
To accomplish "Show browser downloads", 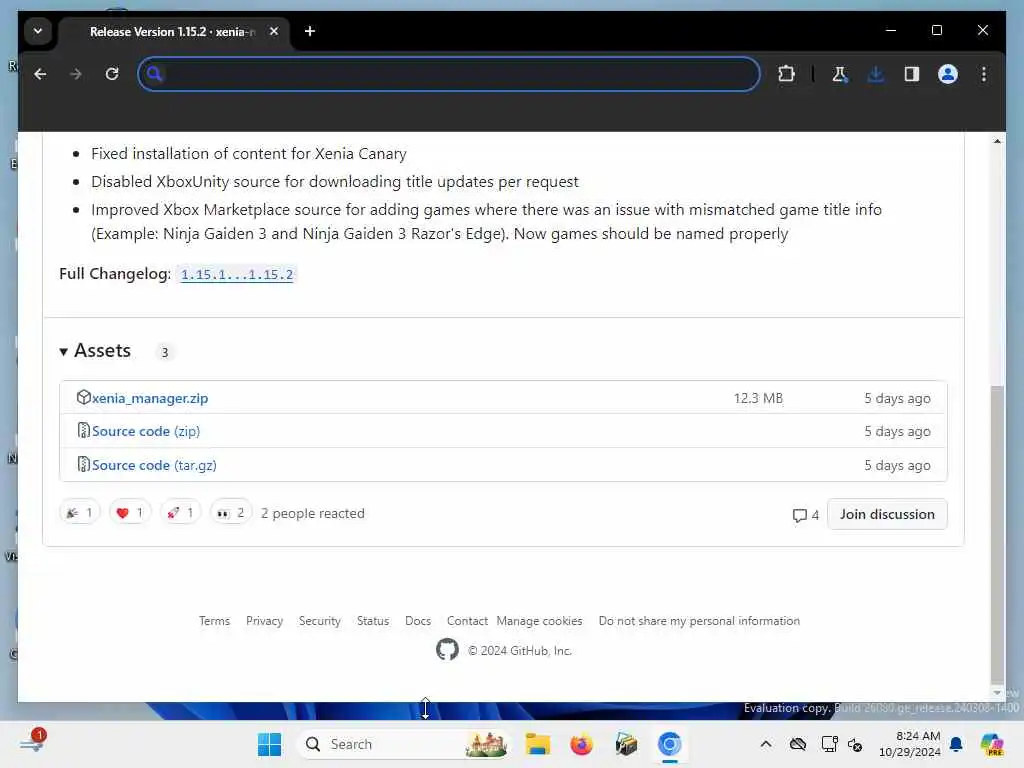I will (x=876, y=74).
